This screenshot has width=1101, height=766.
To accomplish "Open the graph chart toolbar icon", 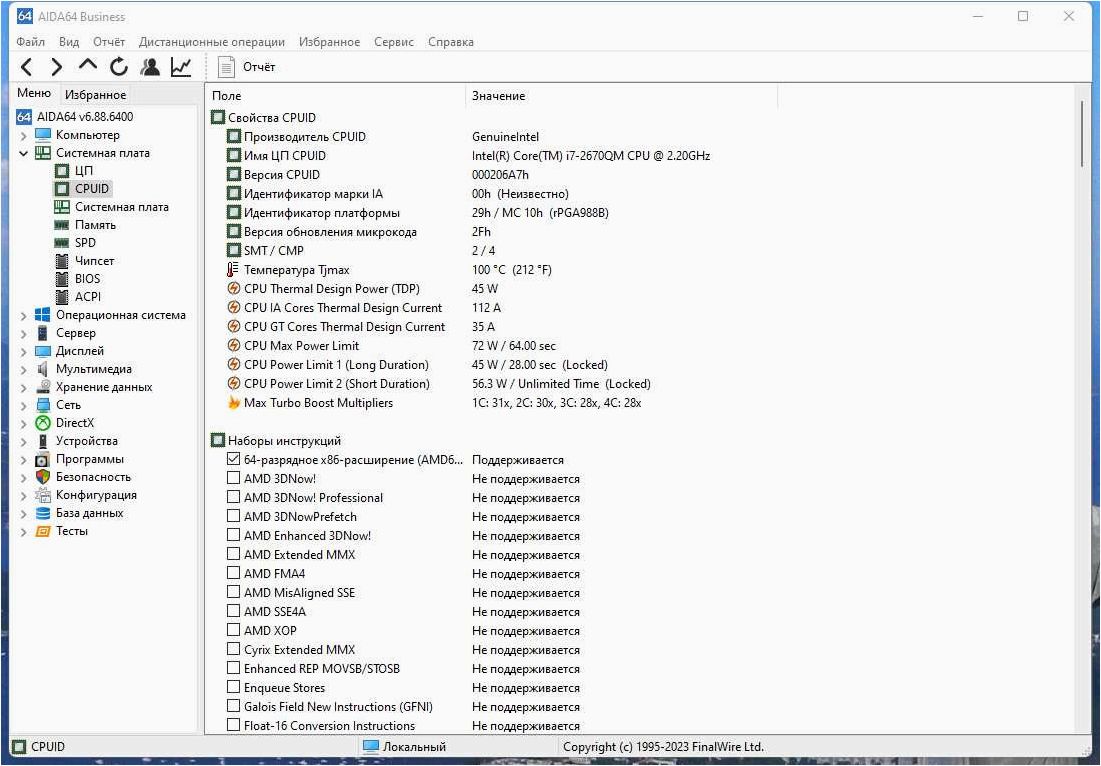I will pyautogui.click(x=181, y=67).
